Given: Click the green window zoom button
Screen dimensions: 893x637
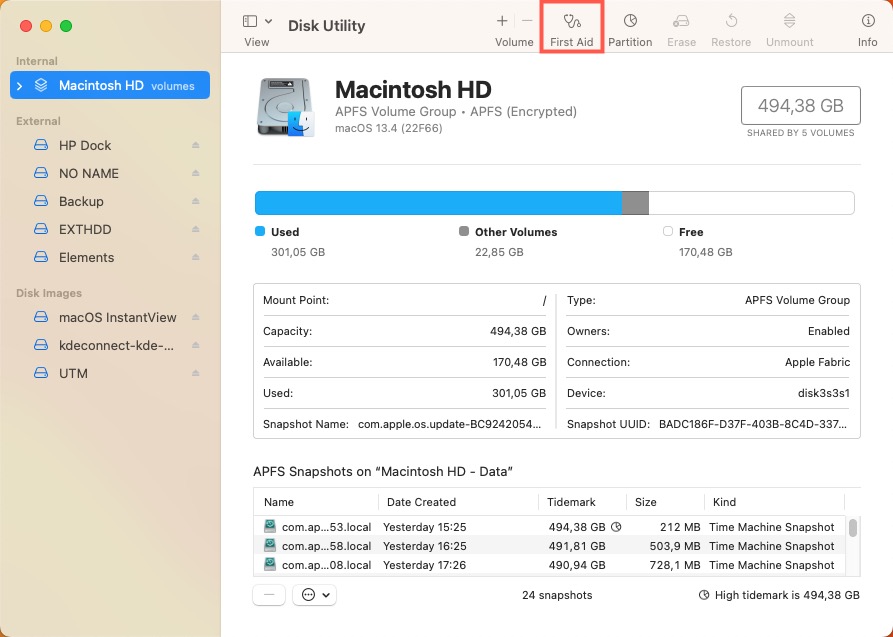Looking at the screenshot, I should coord(66,25).
